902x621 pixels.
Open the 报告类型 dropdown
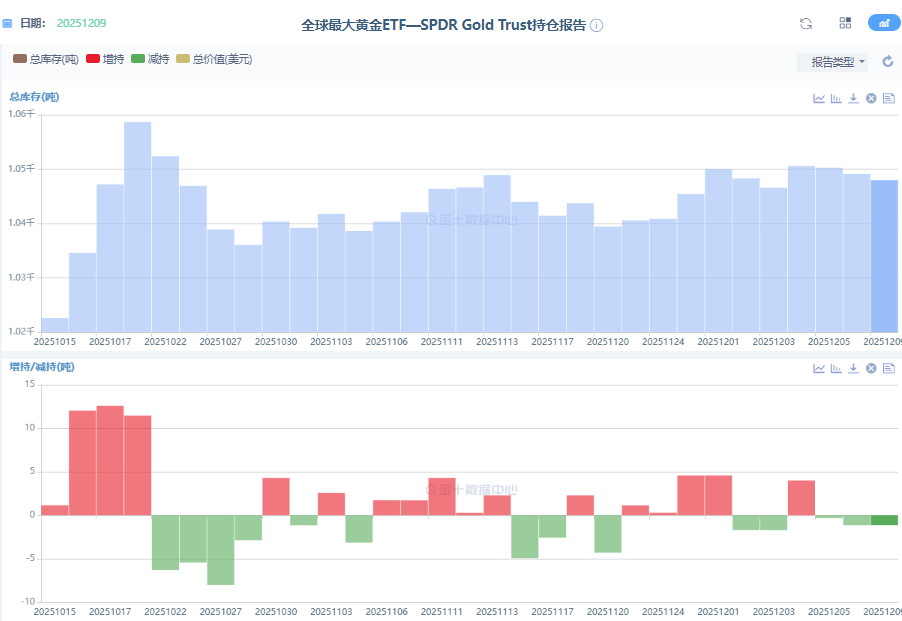pyautogui.click(x=832, y=62)
